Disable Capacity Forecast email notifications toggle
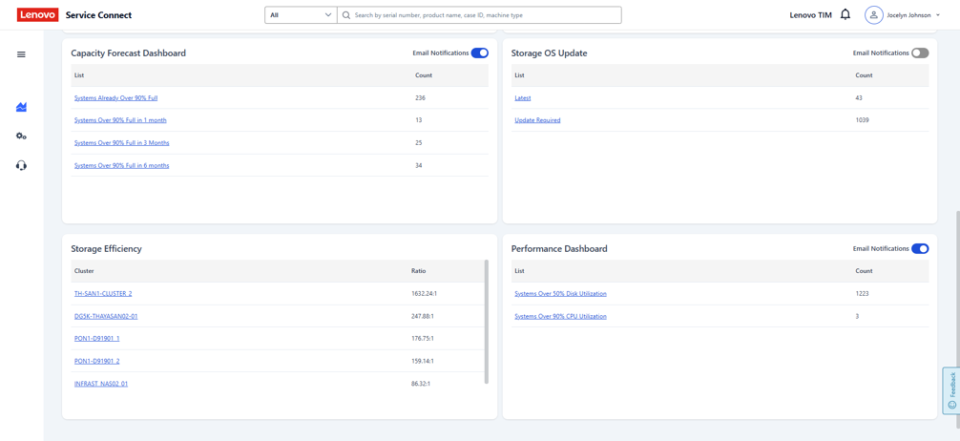The image size is (960, 441). click(x=479, y=53)
